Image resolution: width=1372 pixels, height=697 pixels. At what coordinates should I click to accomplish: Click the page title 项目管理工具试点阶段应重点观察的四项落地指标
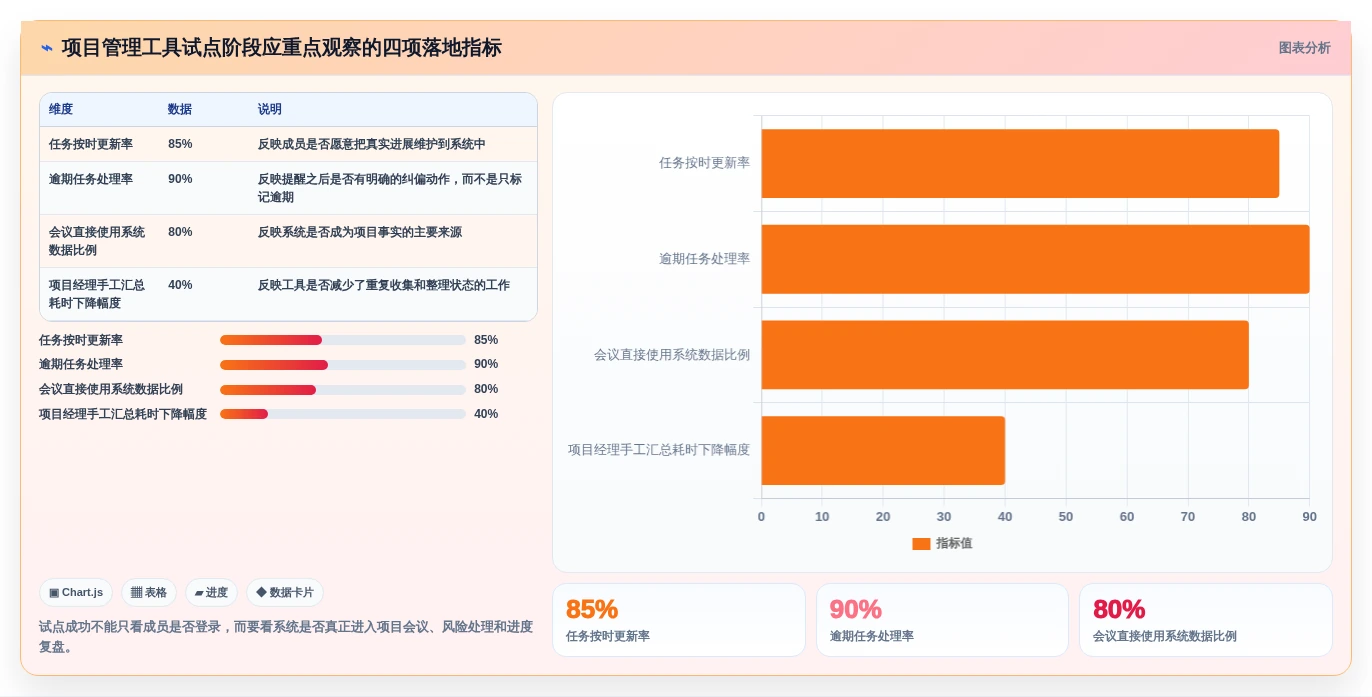coord(282,48)
